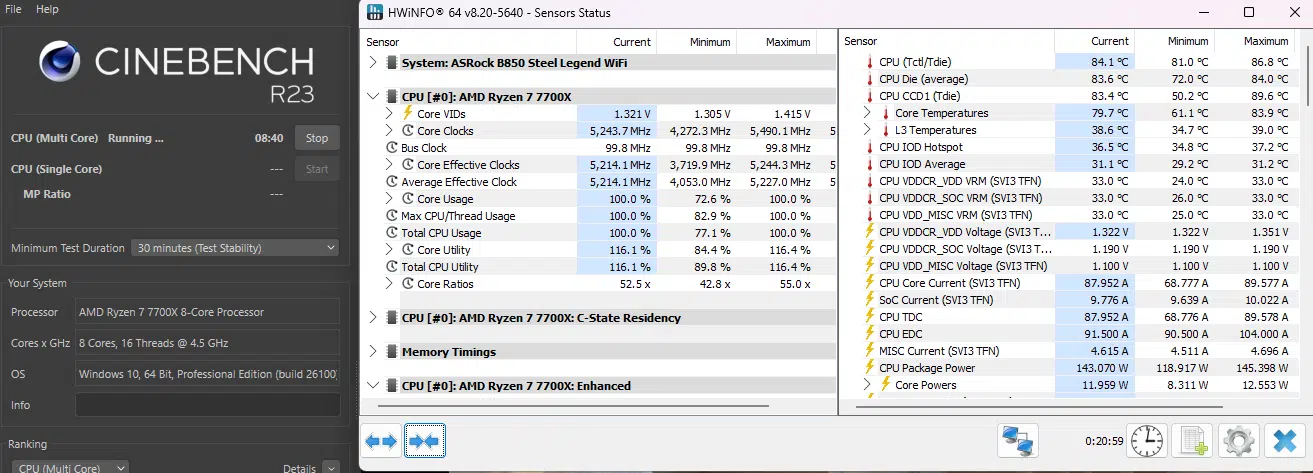The image size is (1313, 473).
Task: Start logging with the sheet-plus icon
Action: click(1193, 440)
